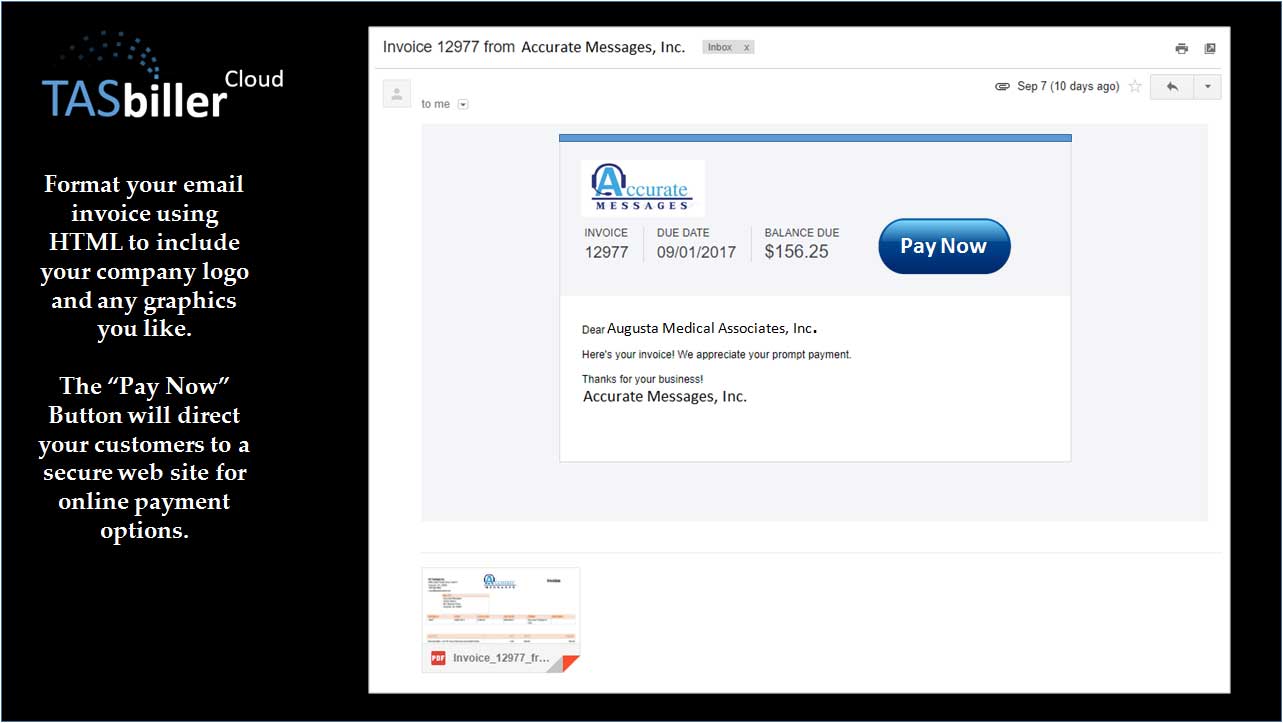Click the sender avatar icon

click(x=397, y=94)
